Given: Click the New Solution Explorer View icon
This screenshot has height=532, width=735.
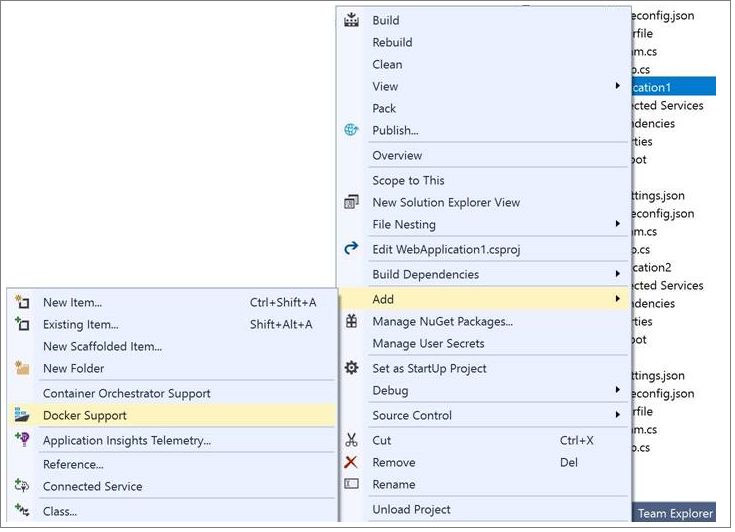Looking at the screenshot, I should point(351,202).
